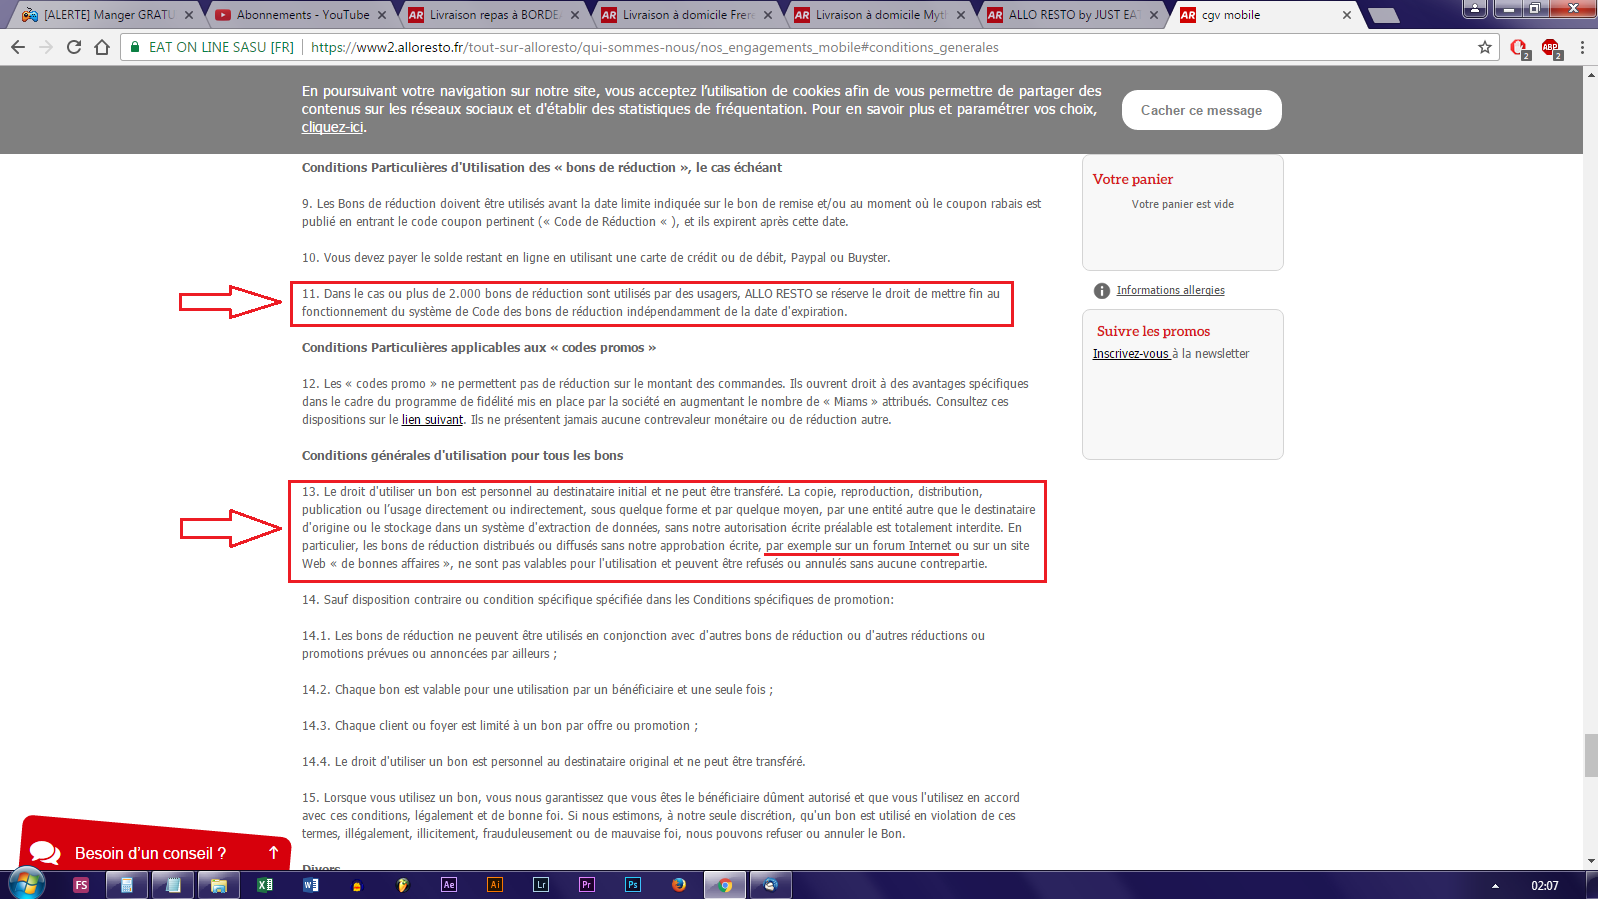1598x899 pixels.
Task: Open the lien suivant link in clause 12
Action: (x=432, y=420)
